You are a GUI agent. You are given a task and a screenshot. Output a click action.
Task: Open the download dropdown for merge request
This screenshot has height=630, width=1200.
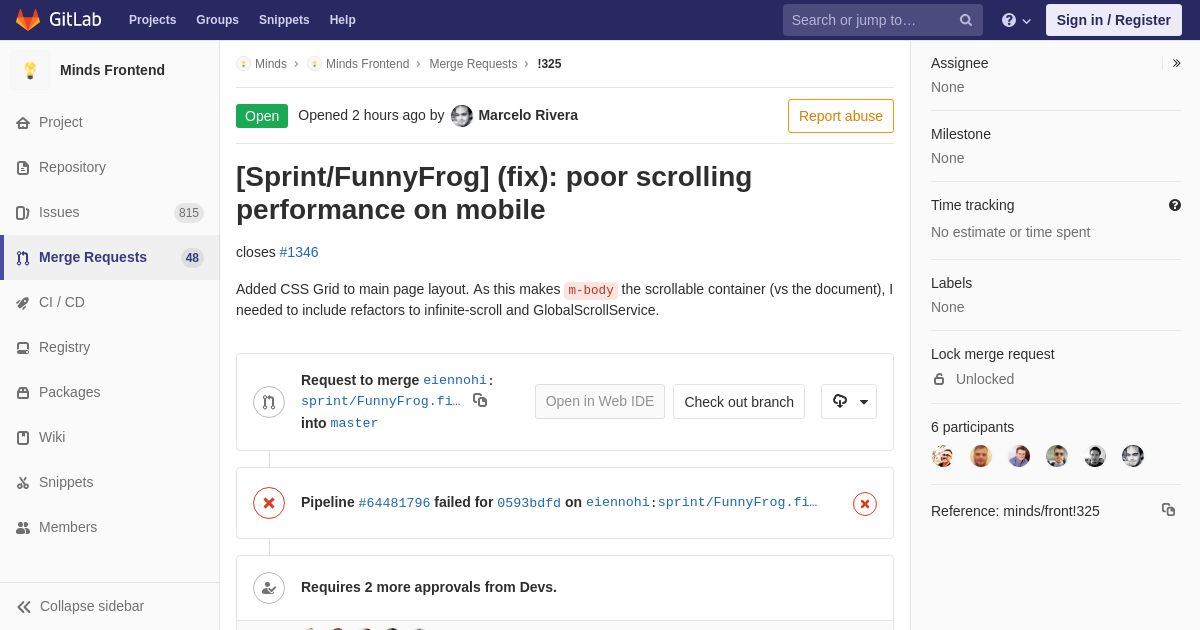tap(849, 402)
